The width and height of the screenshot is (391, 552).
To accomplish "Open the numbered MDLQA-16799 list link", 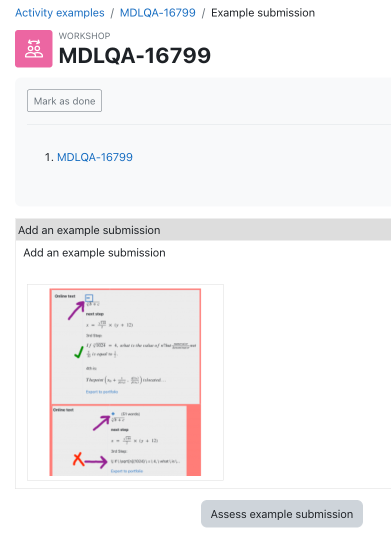I will [95, 157].
